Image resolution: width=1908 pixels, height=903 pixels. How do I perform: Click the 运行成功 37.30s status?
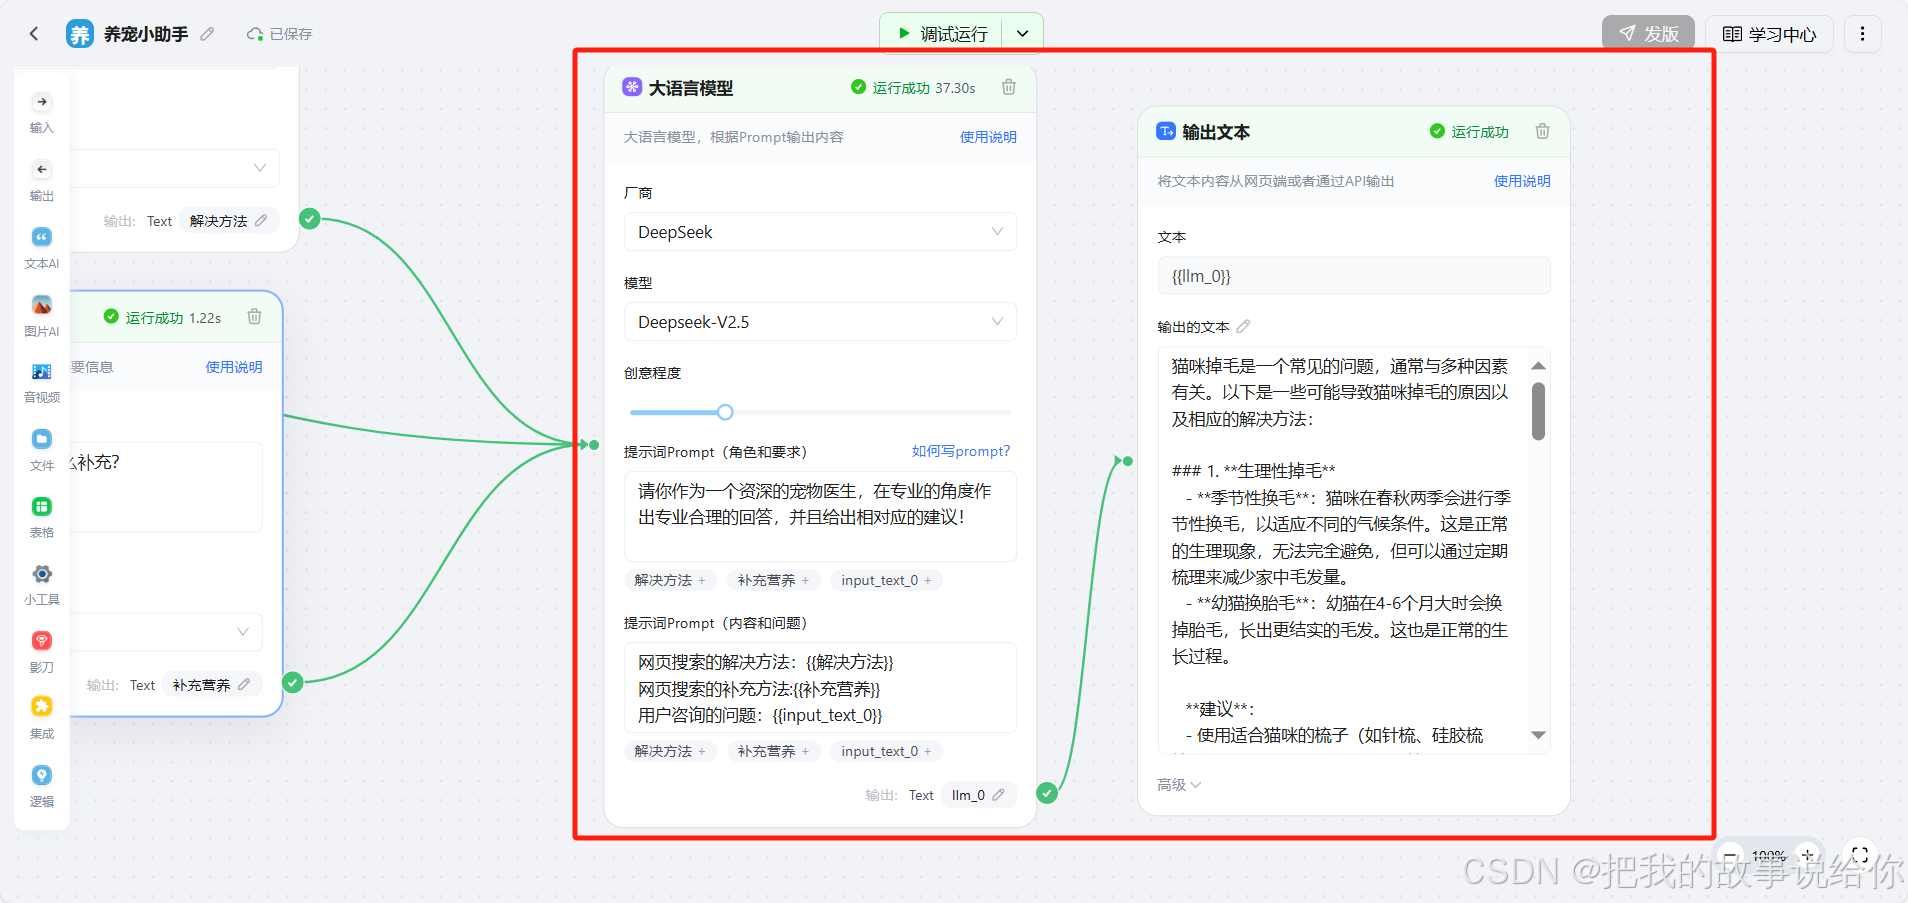[913, 87]
